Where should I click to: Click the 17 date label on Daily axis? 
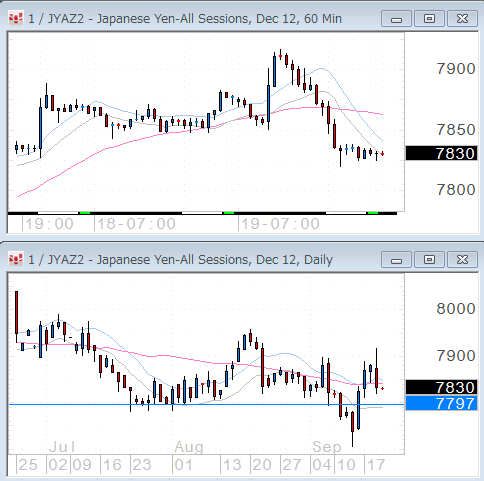(376, 465)
